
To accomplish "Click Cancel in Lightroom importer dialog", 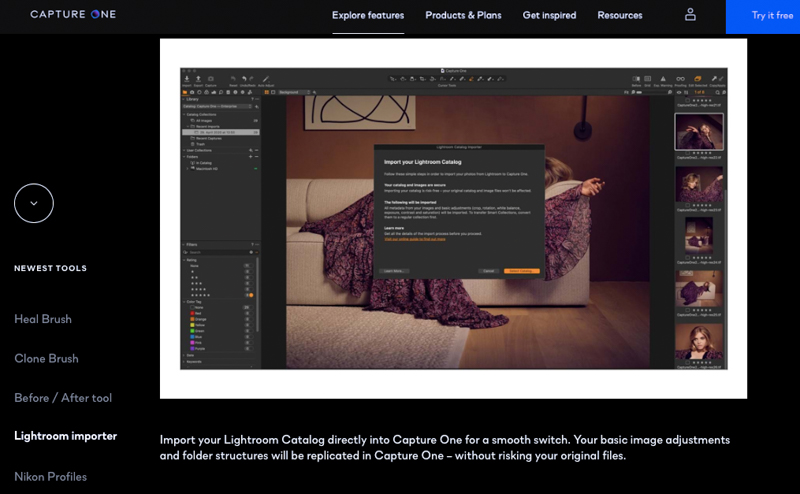I will pos(489,271).
